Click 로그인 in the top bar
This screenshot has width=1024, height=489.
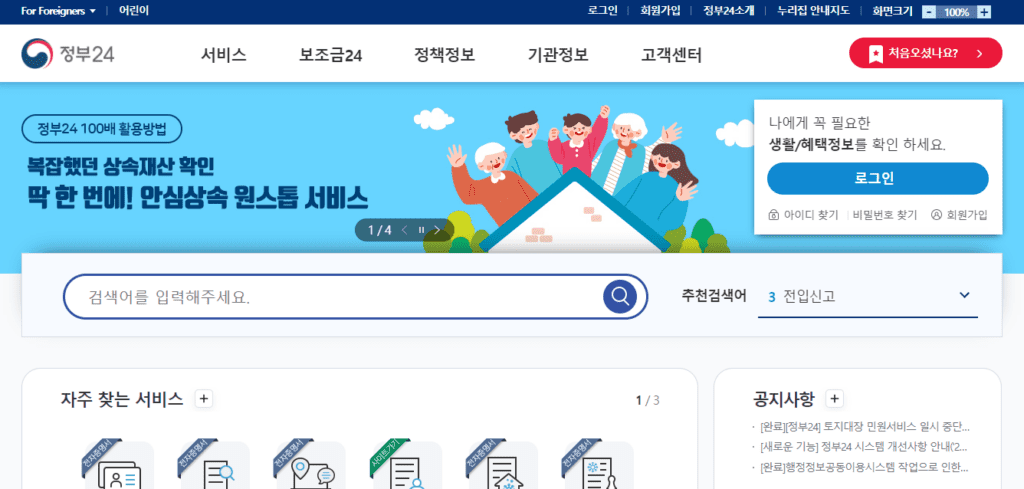tap(602, 11)
